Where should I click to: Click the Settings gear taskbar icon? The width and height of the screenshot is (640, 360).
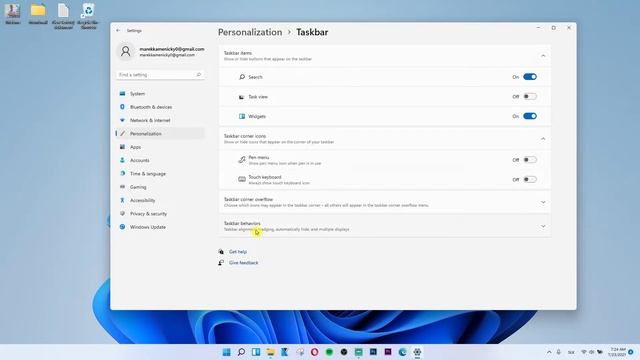417,352
